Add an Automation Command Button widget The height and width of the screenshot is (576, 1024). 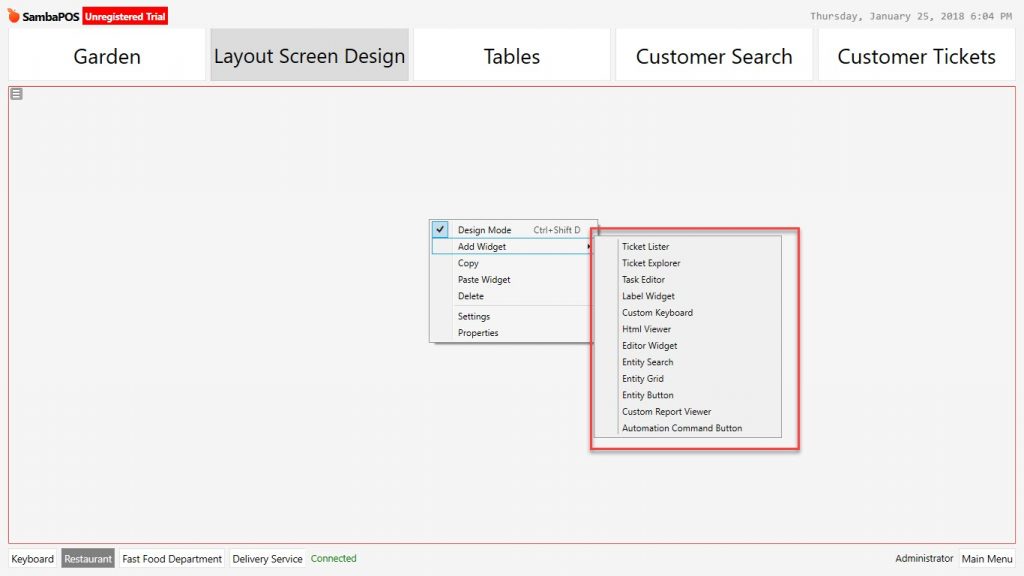click(682, 428)
